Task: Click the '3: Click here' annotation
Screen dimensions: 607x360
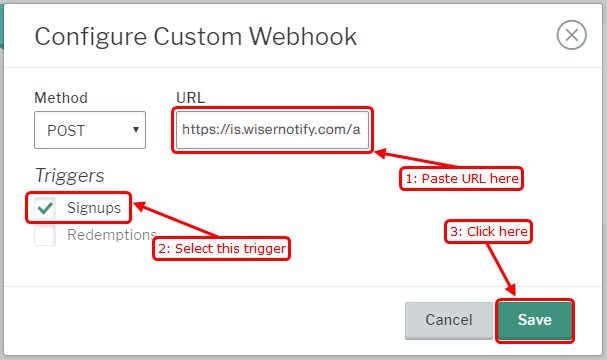Action: tap(489, 231)
